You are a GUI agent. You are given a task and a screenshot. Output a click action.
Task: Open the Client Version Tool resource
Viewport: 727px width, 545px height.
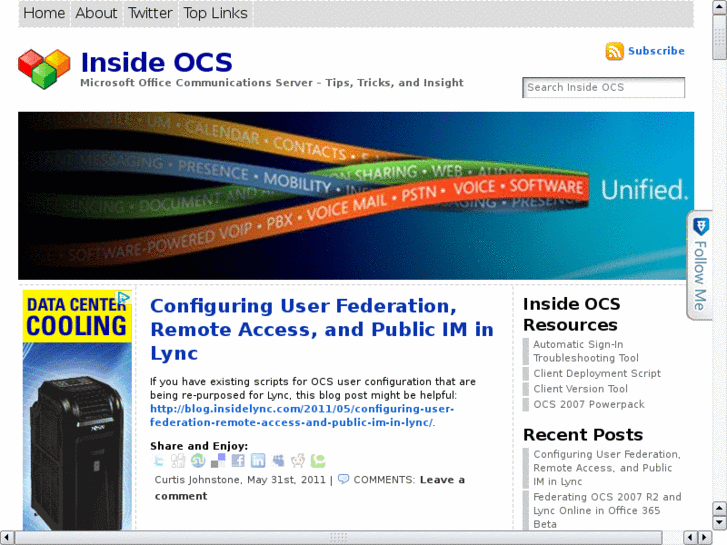(x=580, y=389)
